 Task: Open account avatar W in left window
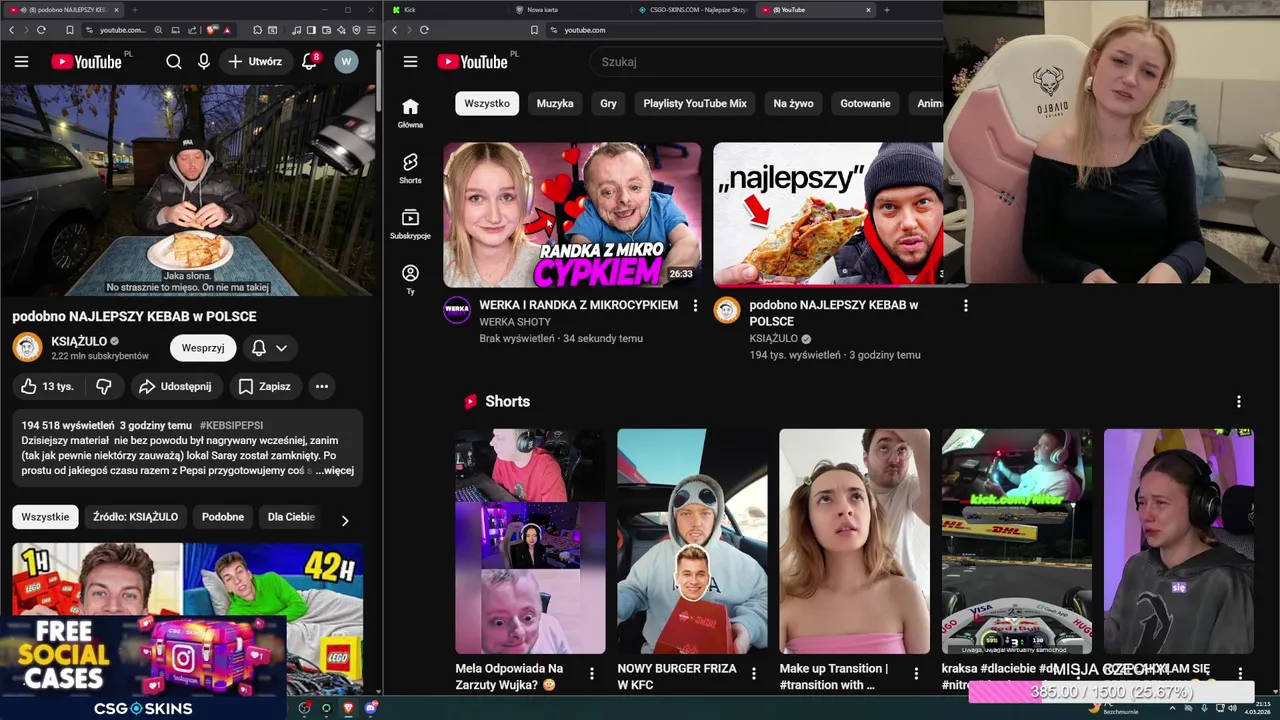point(346,61)
